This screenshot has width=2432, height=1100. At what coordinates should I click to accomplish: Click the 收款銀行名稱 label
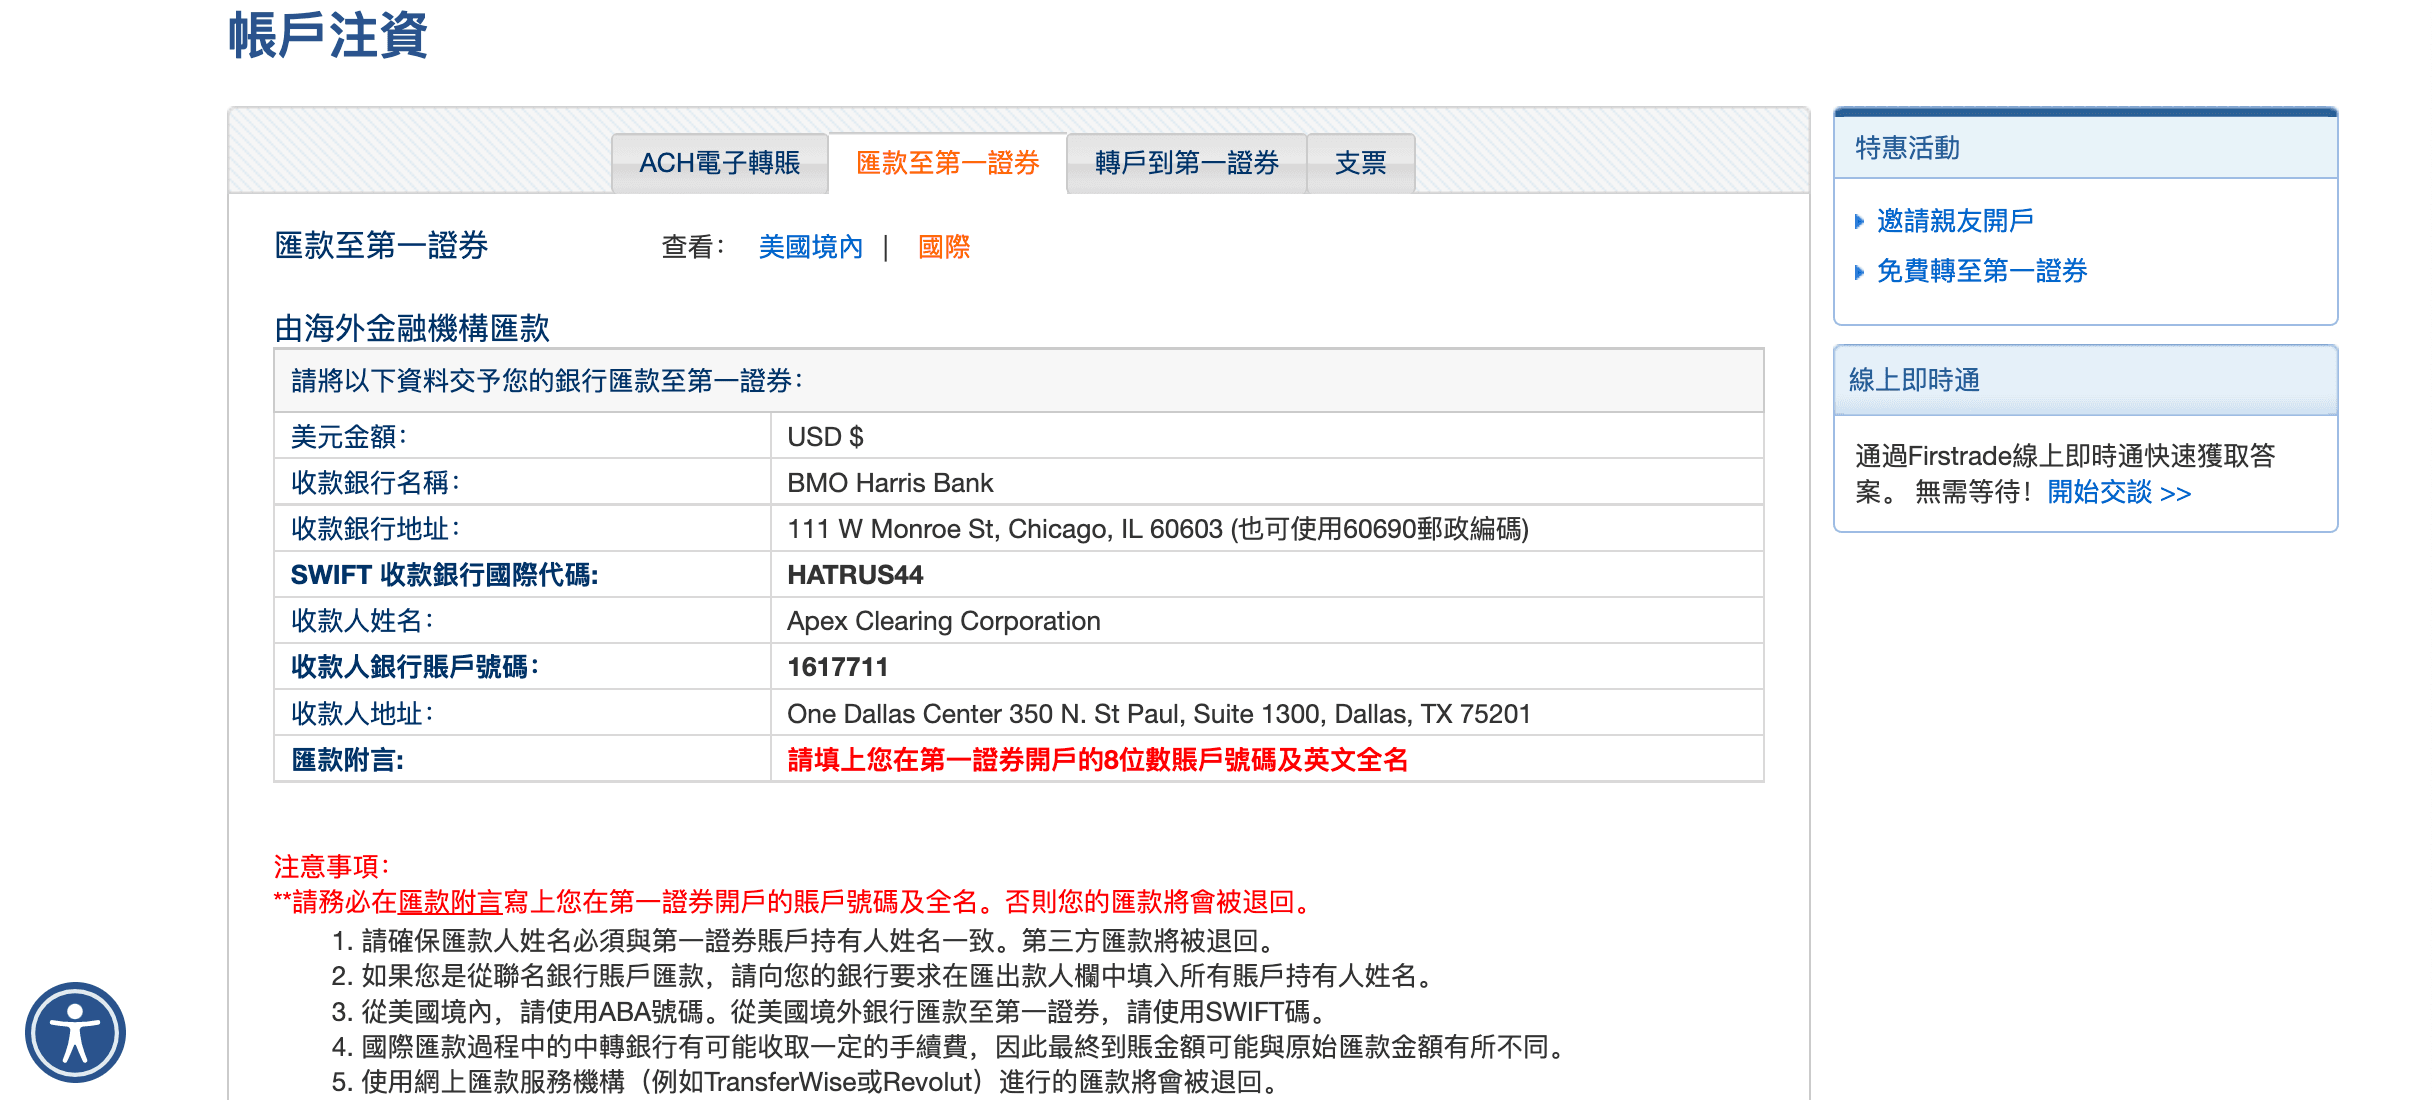tap(376, 483)
